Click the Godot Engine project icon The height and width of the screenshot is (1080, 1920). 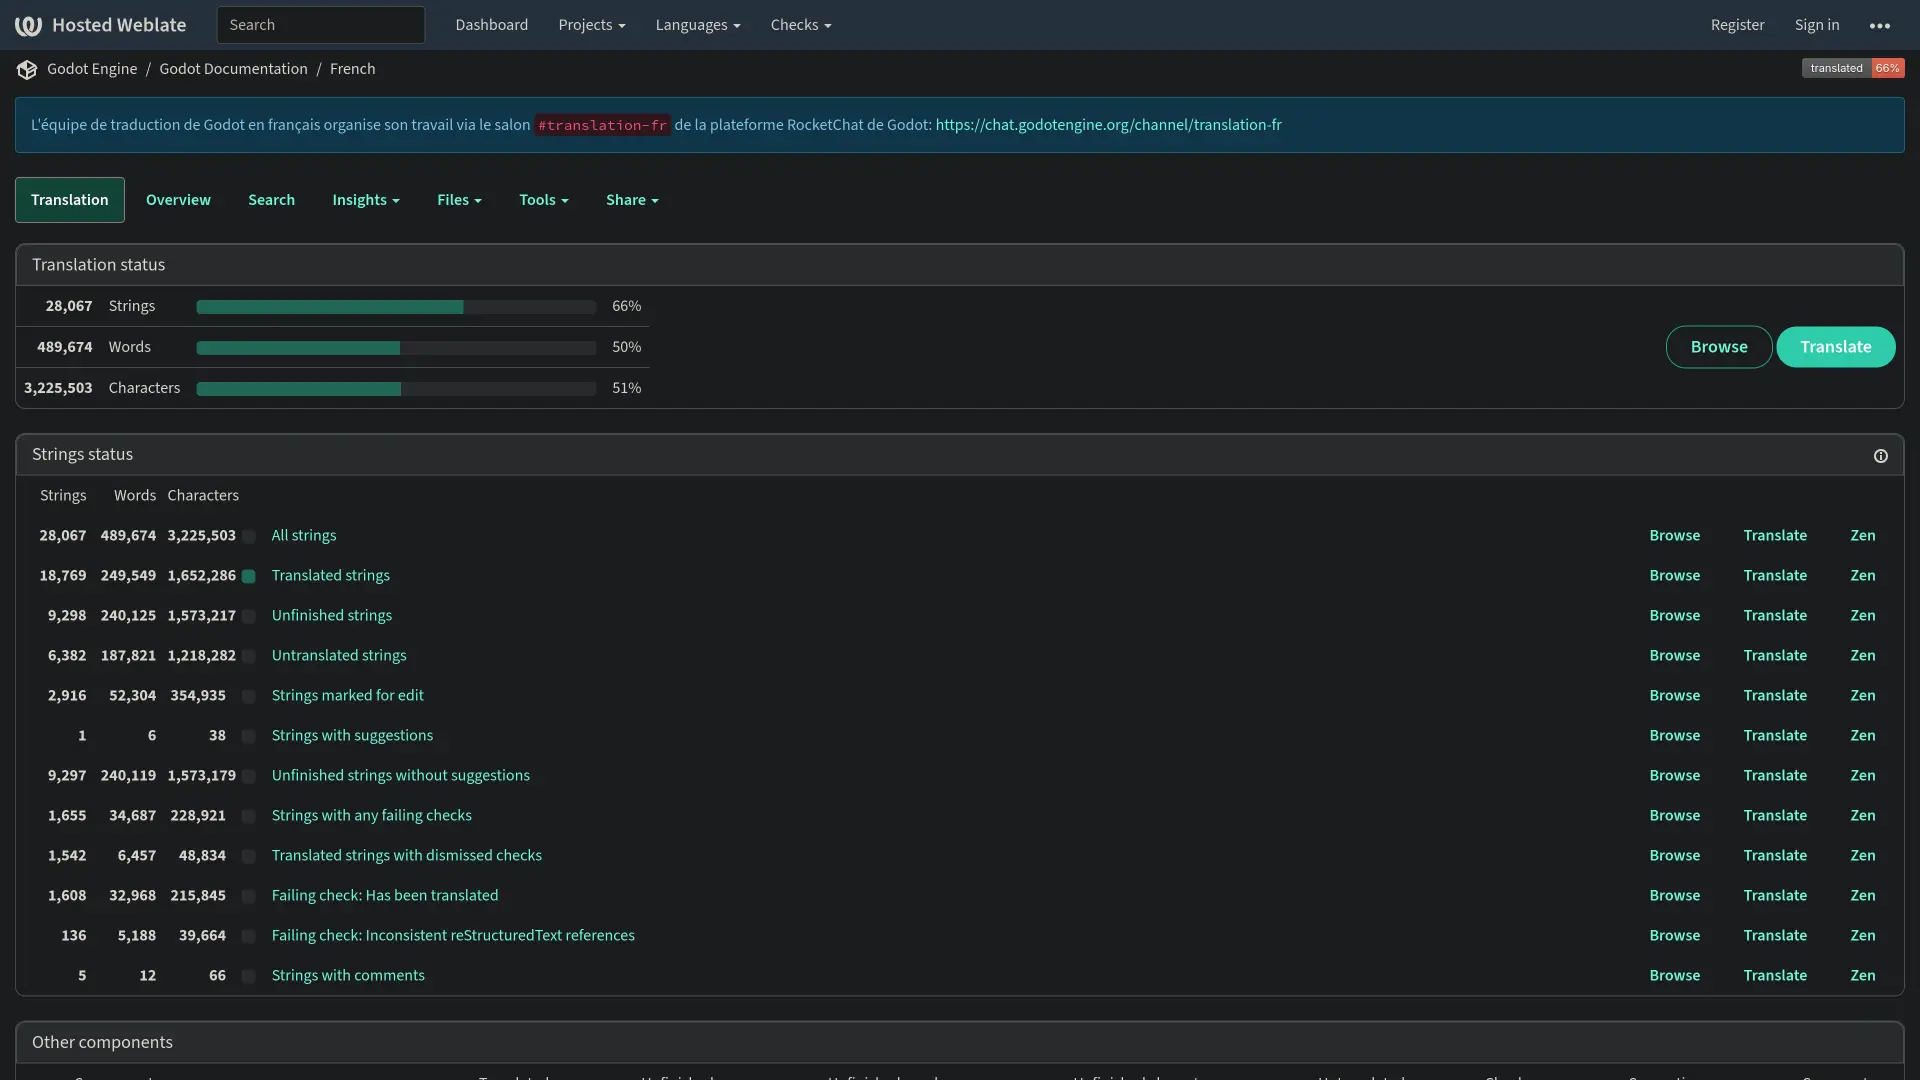(26, 69)
